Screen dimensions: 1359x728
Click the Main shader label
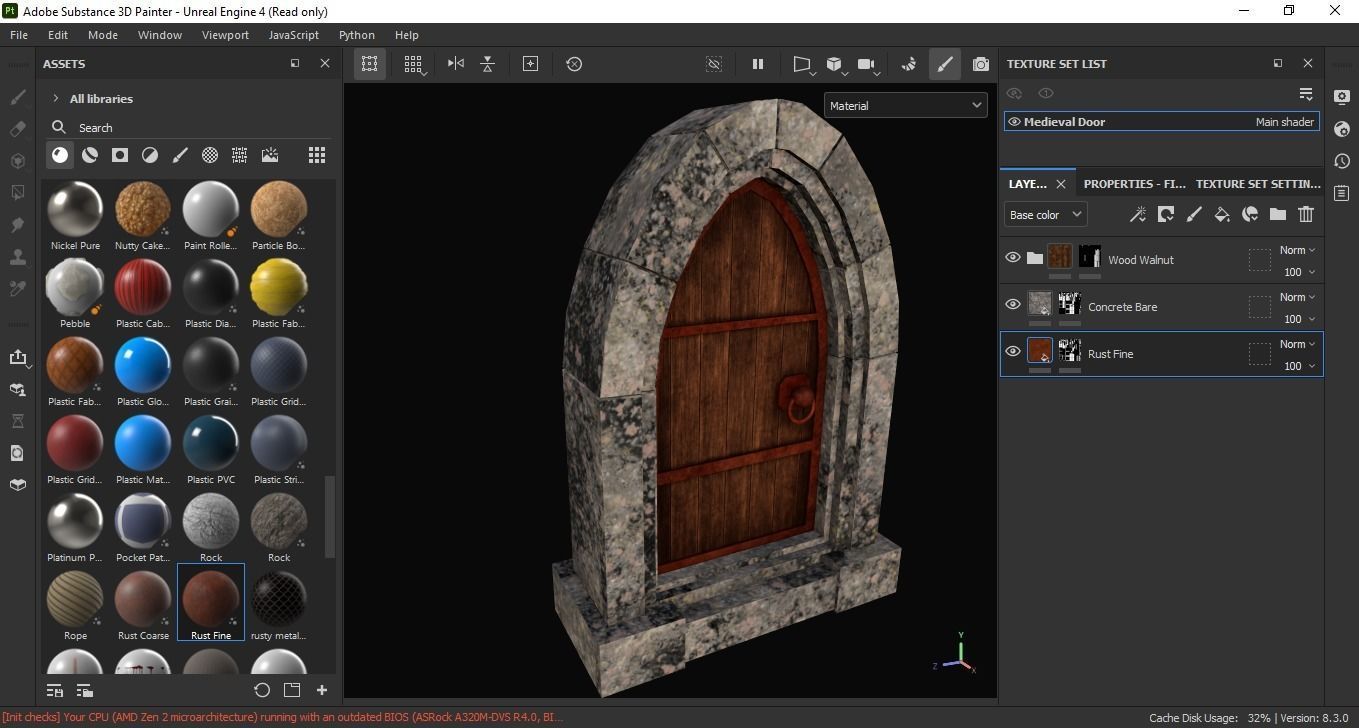coord(1285,122)
